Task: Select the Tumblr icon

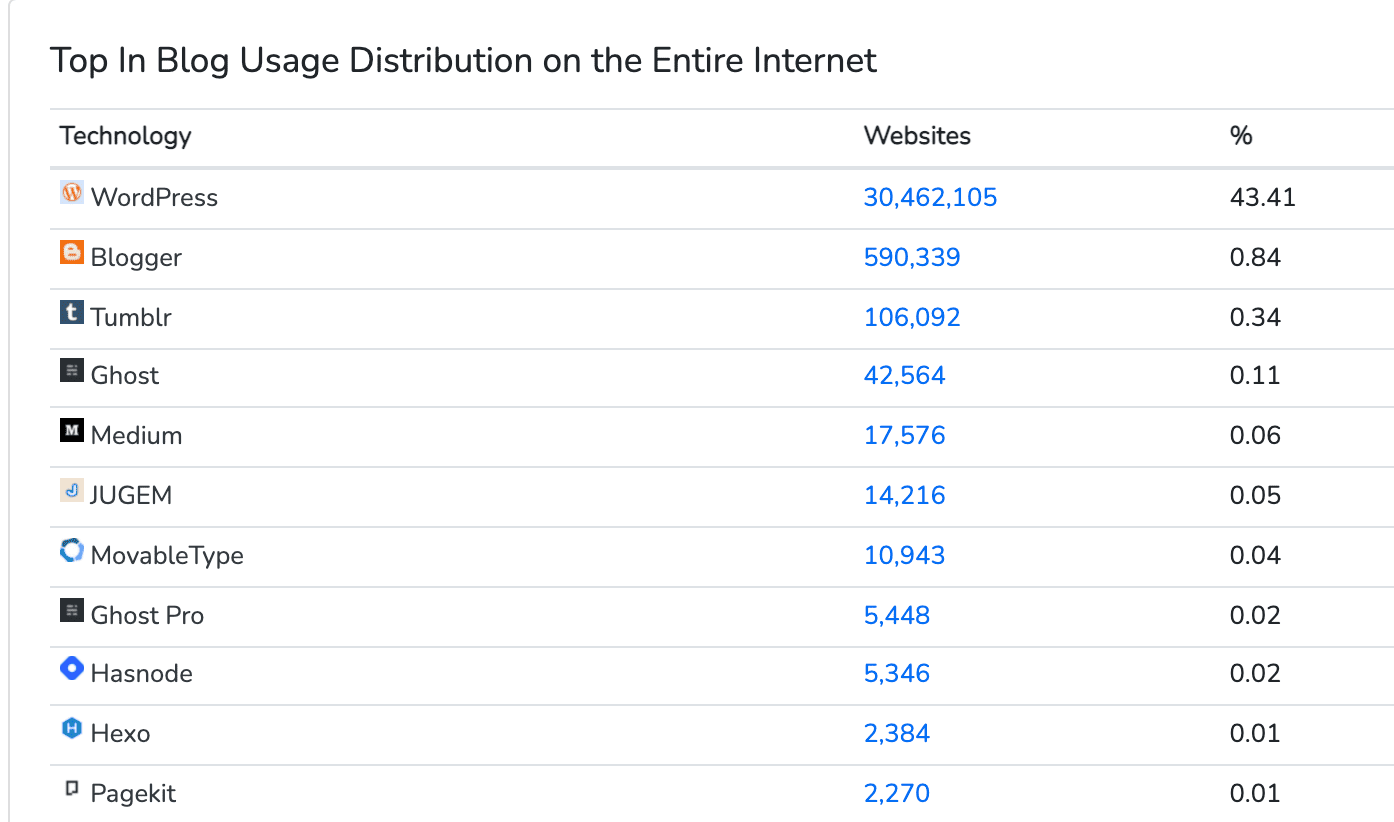Action: (70, 313)
